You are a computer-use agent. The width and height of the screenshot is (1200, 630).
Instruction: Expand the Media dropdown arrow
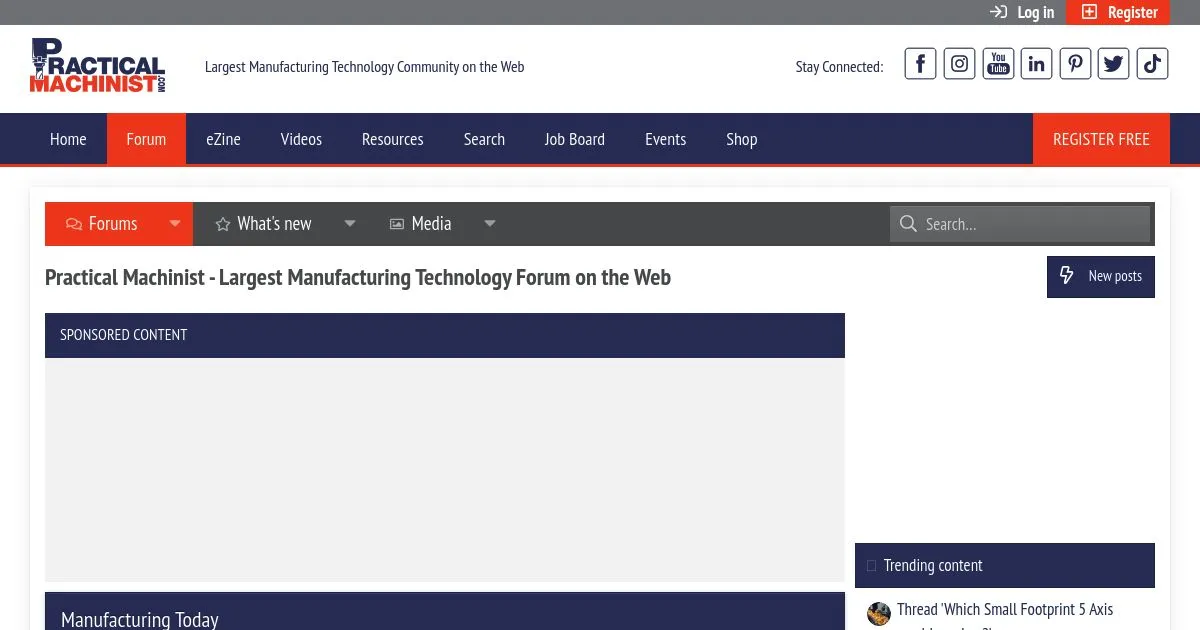[x=490, y=224]
